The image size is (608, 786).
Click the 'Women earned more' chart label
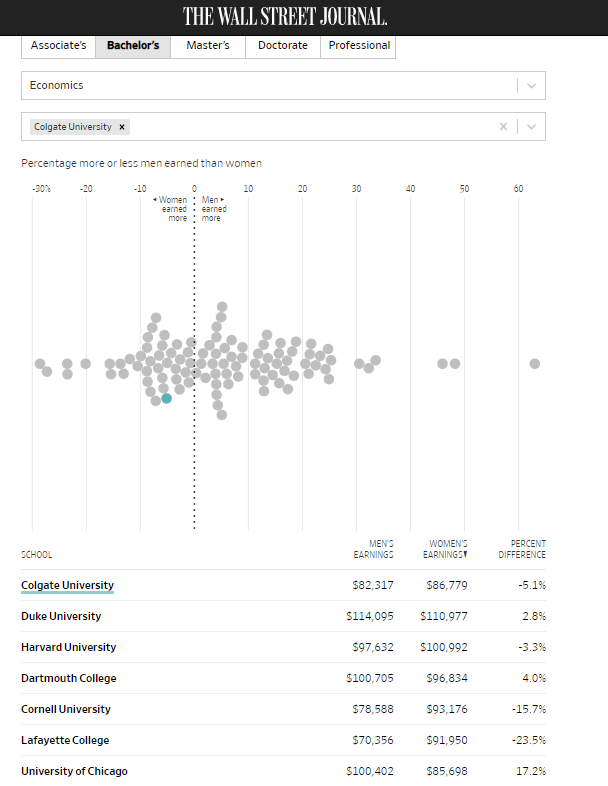coord(170,209)
